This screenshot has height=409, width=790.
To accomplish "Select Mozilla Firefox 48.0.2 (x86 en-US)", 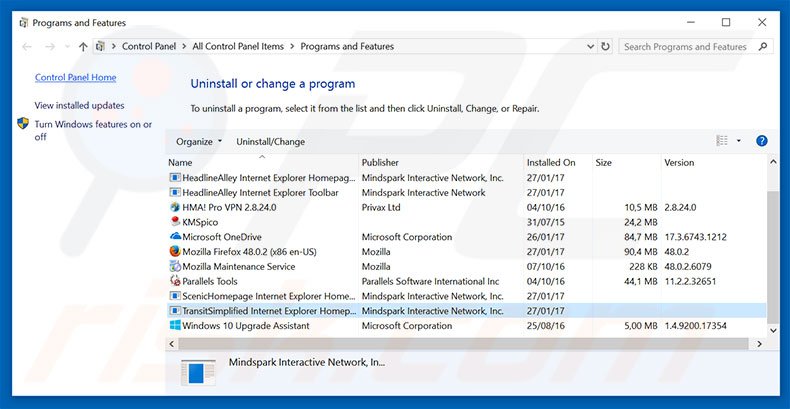I will tap(249, 251).
